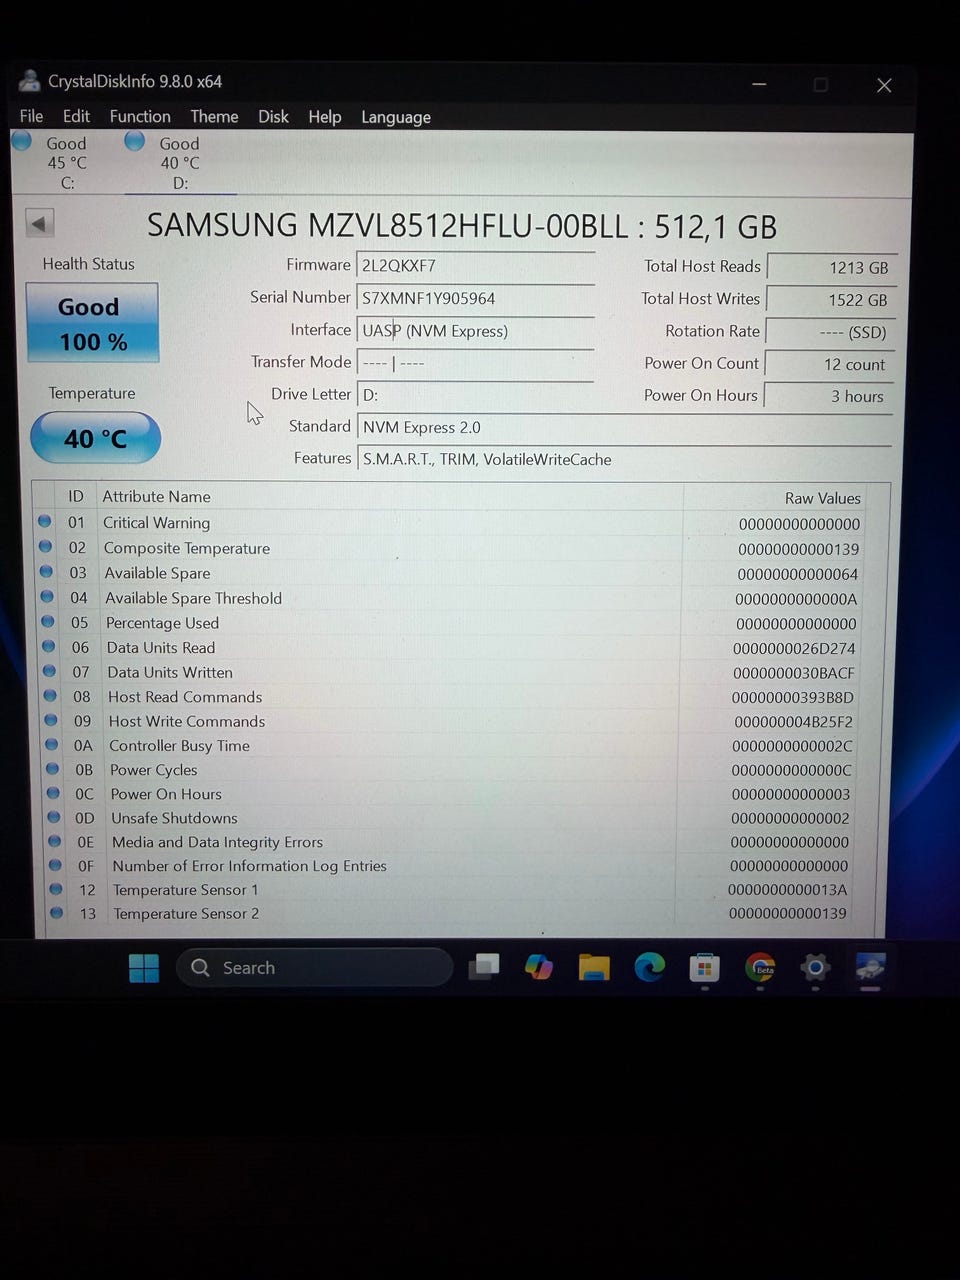Screen dimensions: 960x1280
Task: Click the Power On Hours value 3 hours
Action: 829,396
